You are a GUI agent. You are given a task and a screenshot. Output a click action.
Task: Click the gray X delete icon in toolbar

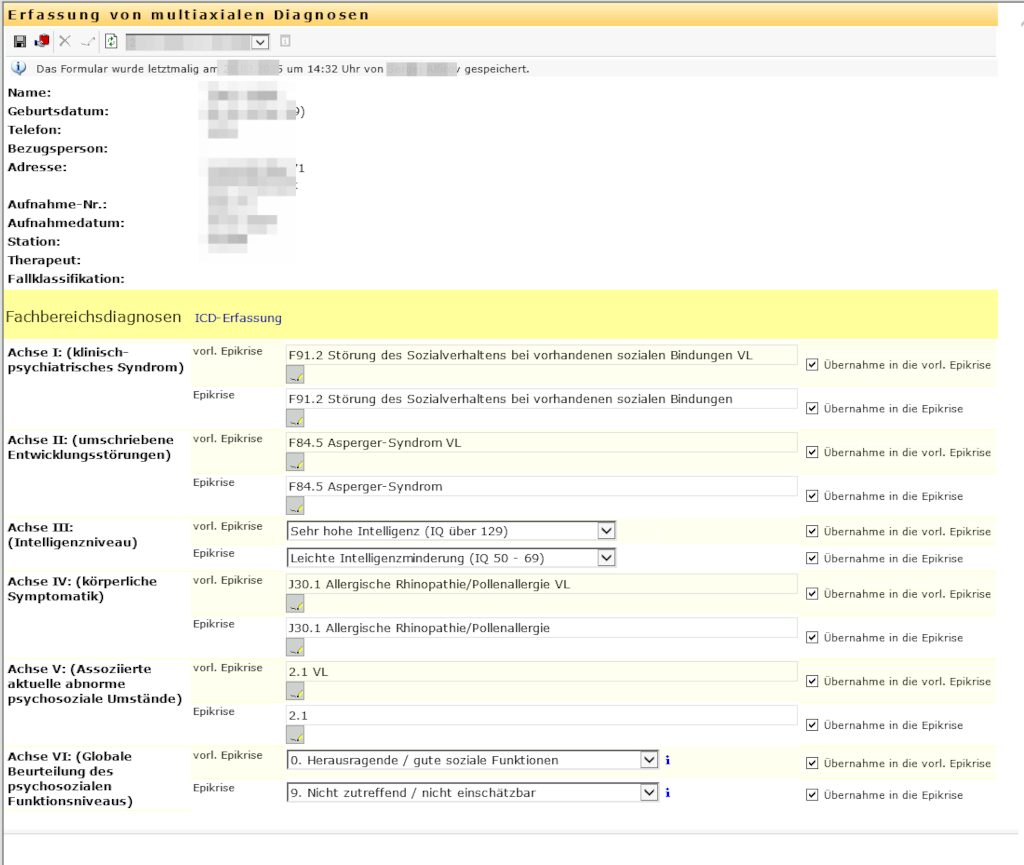pyautogui.click(x=65, y=41)
